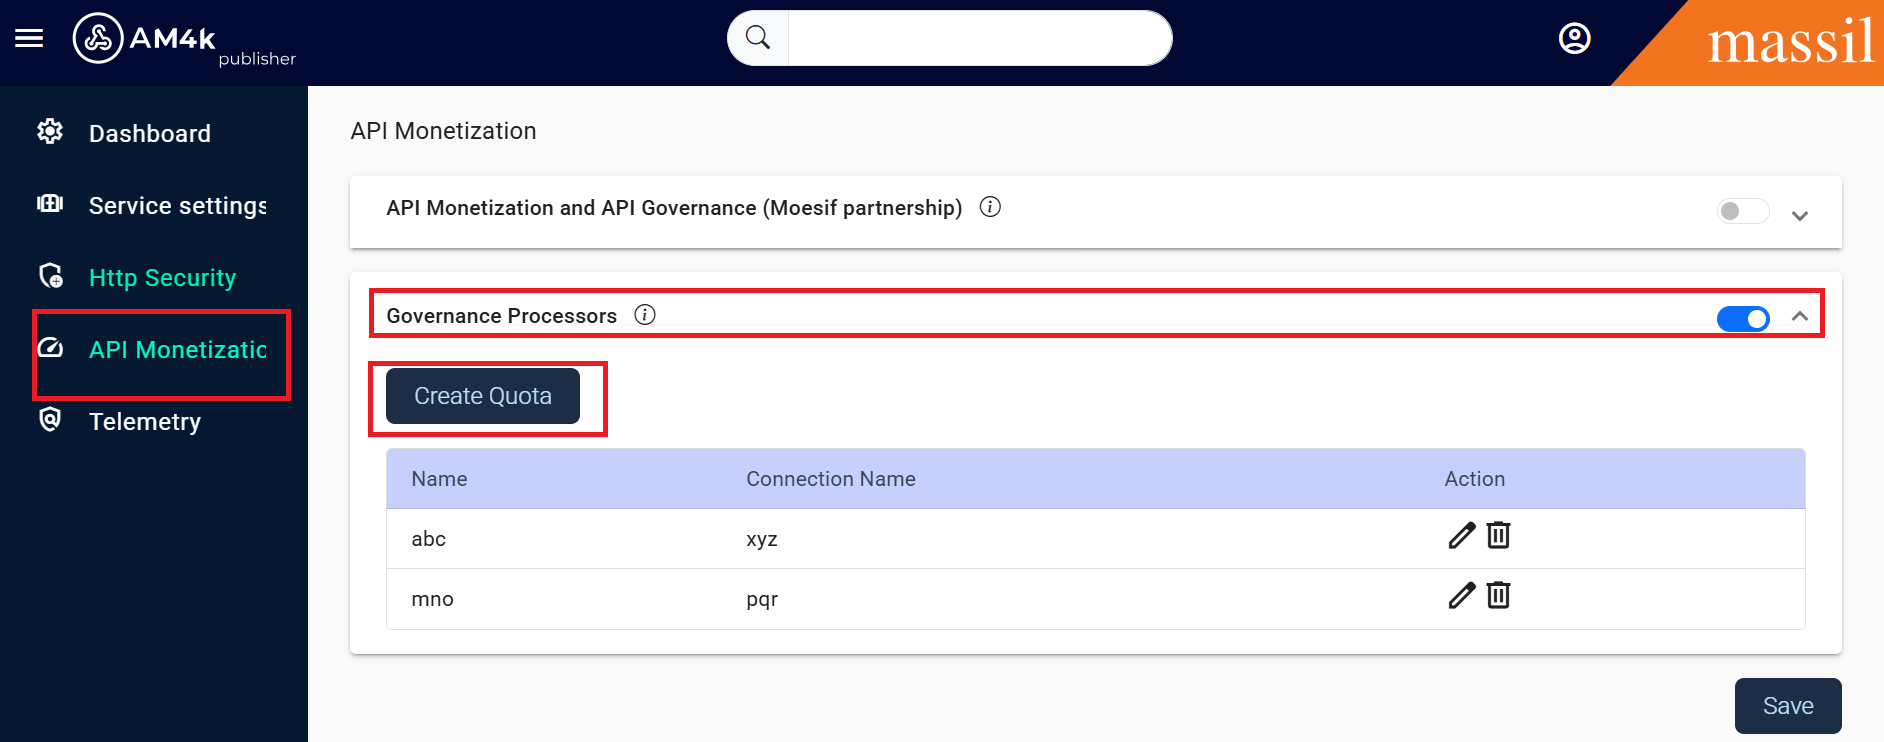The height and width of the screenshot is (742, 1884).
Task: Open the user account profile icon
Action: 1574,38
